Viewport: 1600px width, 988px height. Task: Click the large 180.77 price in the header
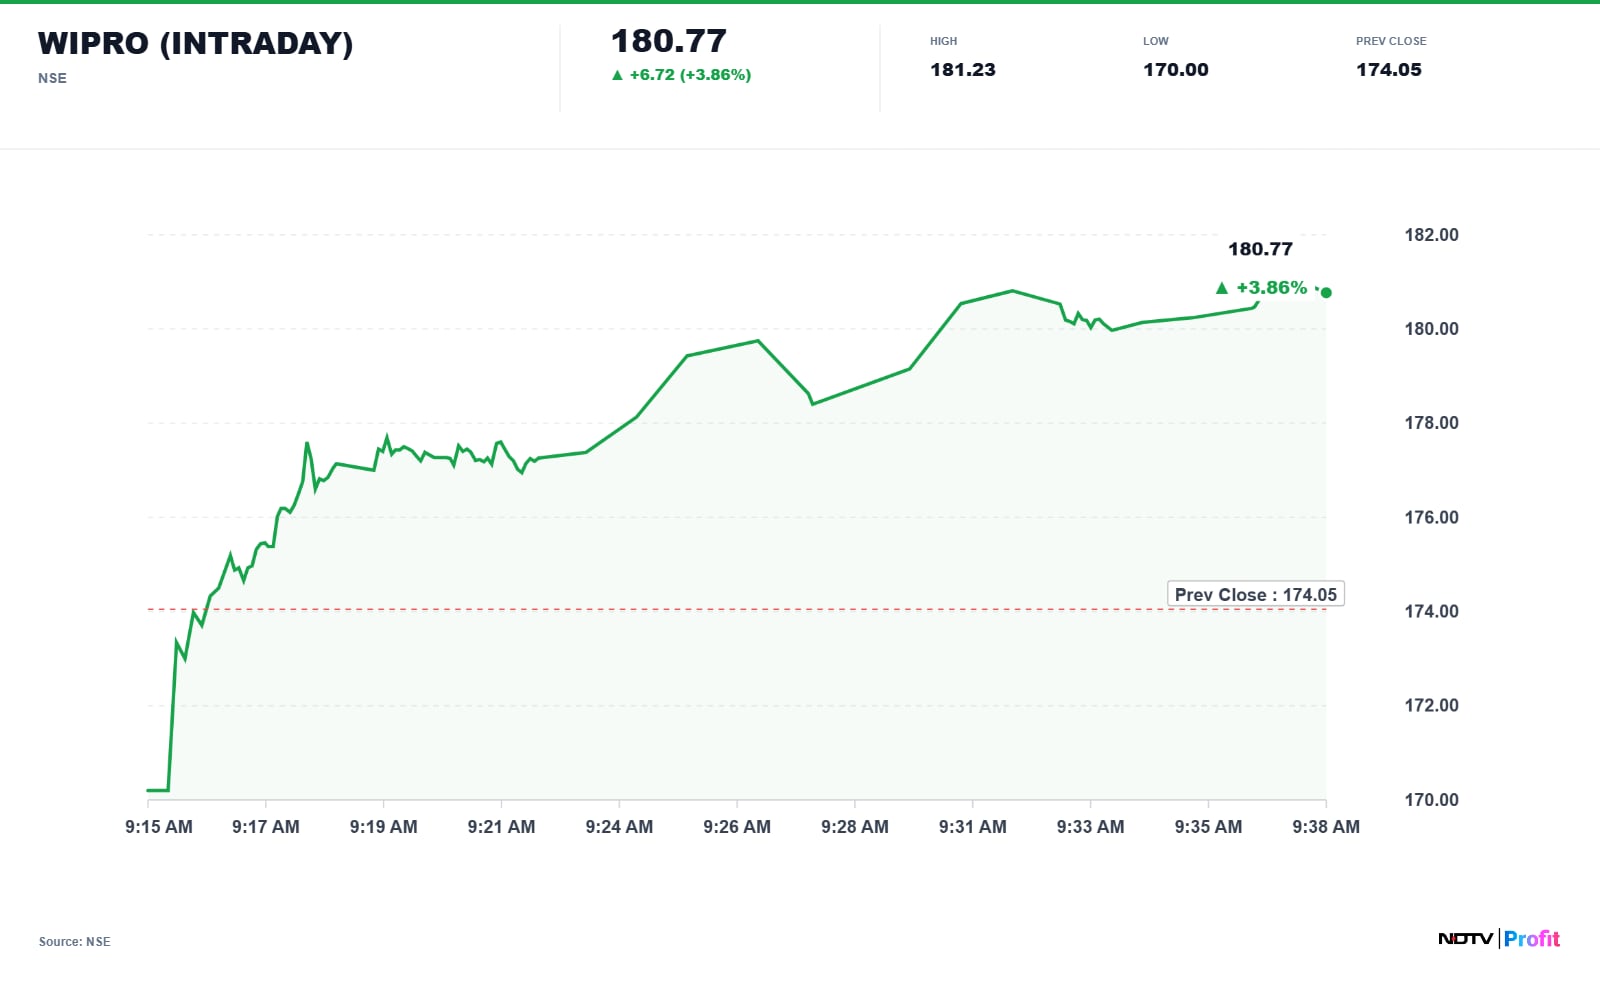(668, 41)
